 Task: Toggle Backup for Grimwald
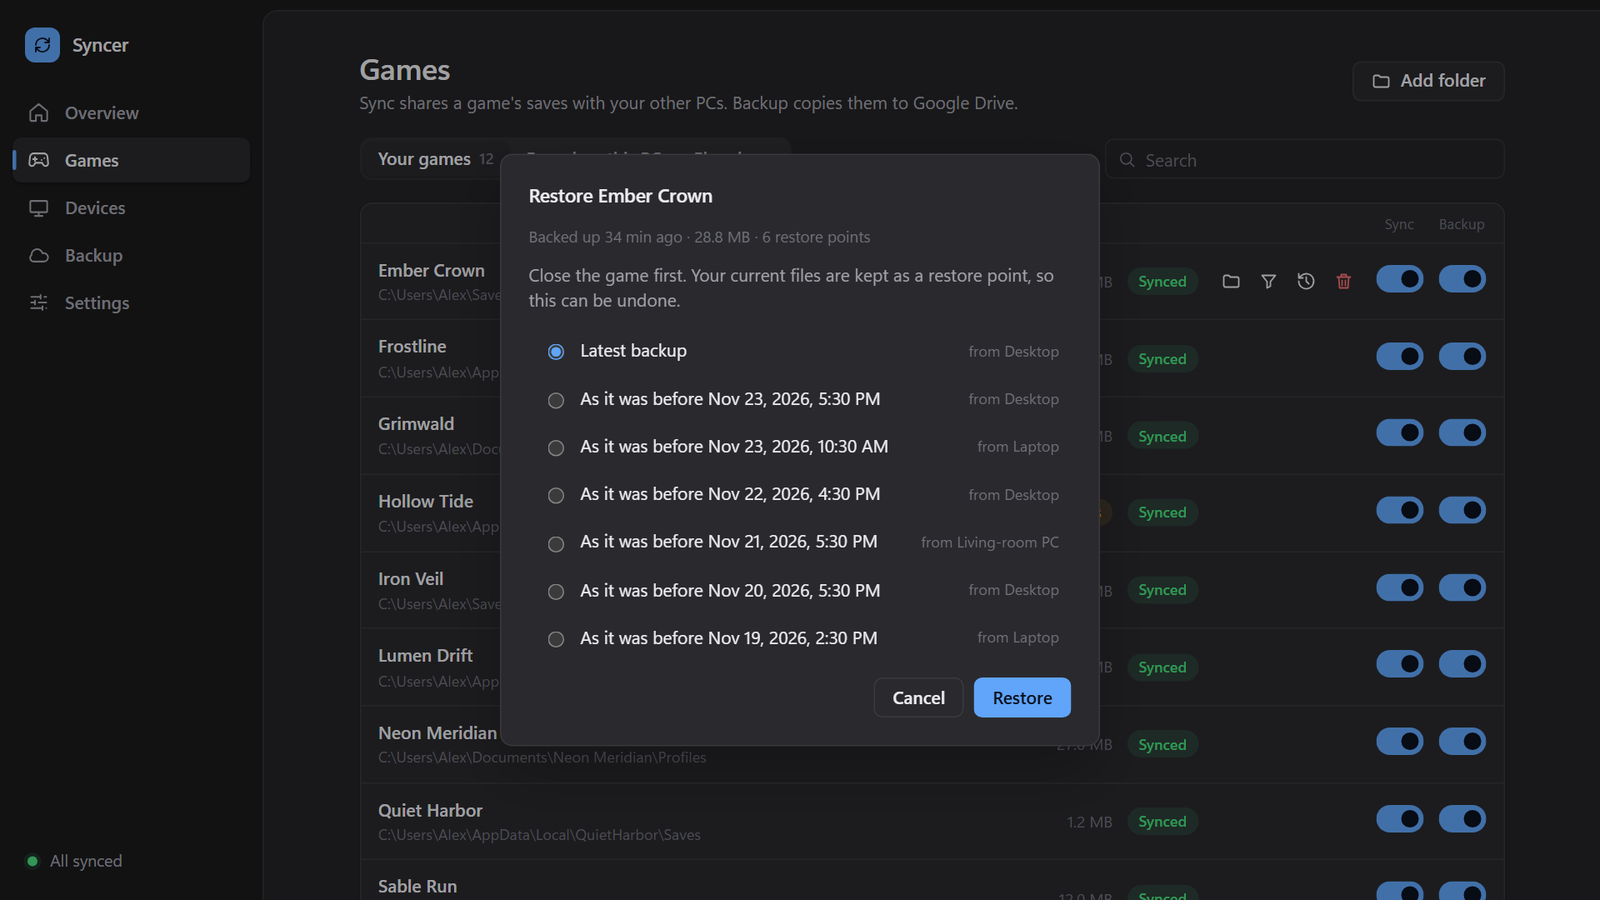tap(1462, 433)
